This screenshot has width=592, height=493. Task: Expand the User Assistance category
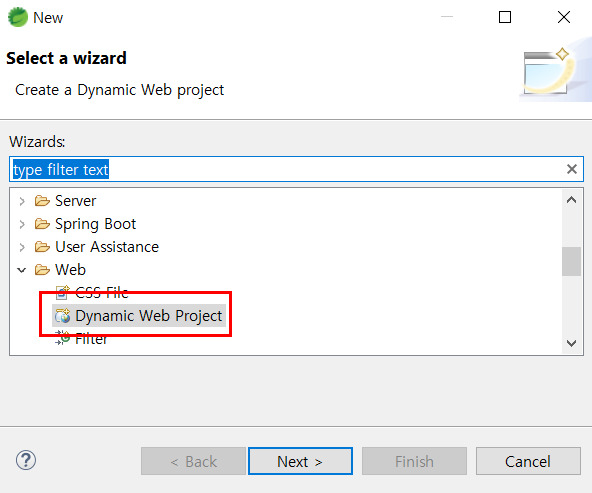click(x=22, y=247)
